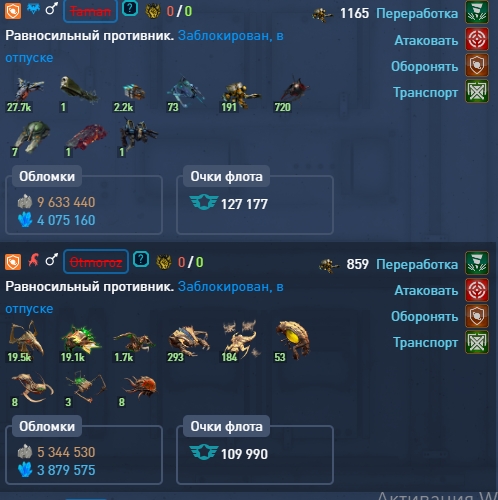The image size is (498, 500).
Task: Open the question mark info beside Taman
Action: pyautogui.click(x=130, y=9)
